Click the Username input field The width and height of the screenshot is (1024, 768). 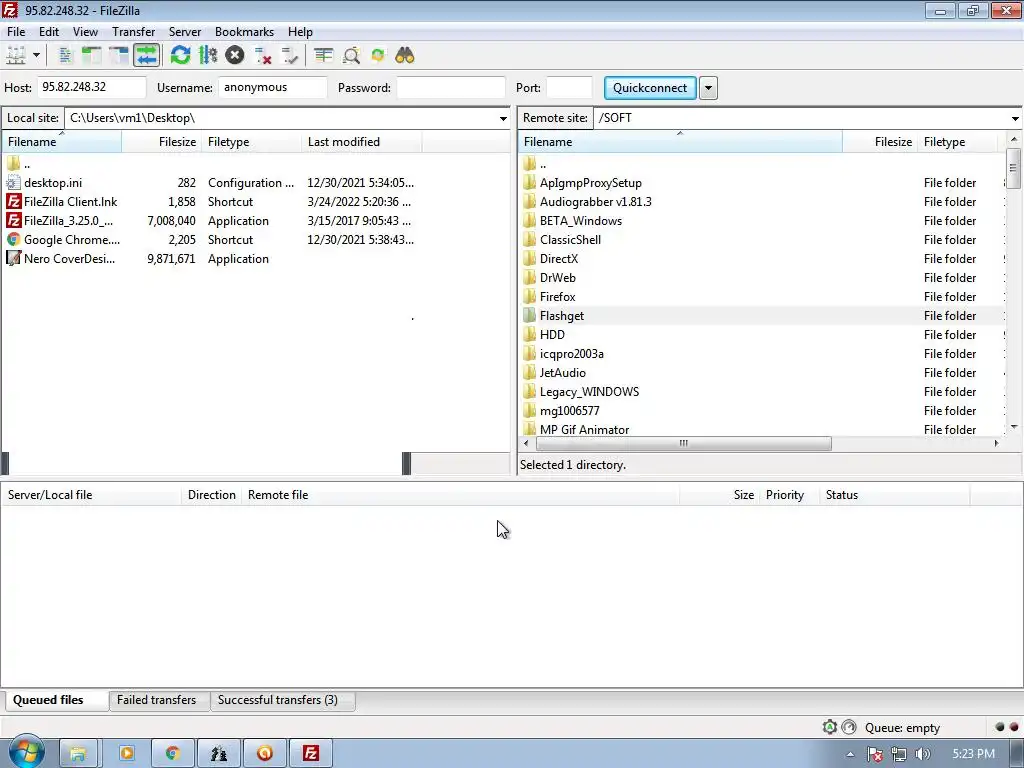272,87
